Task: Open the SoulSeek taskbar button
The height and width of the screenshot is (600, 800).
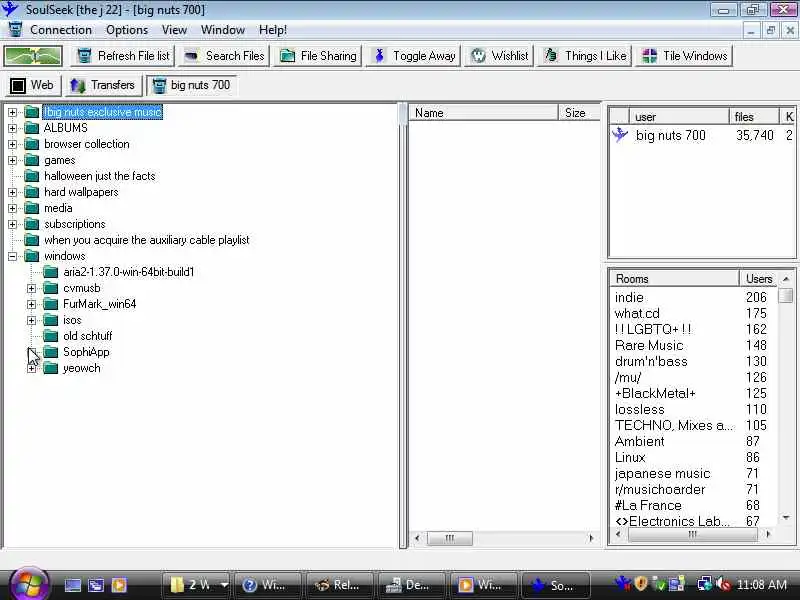Action: 555,585
